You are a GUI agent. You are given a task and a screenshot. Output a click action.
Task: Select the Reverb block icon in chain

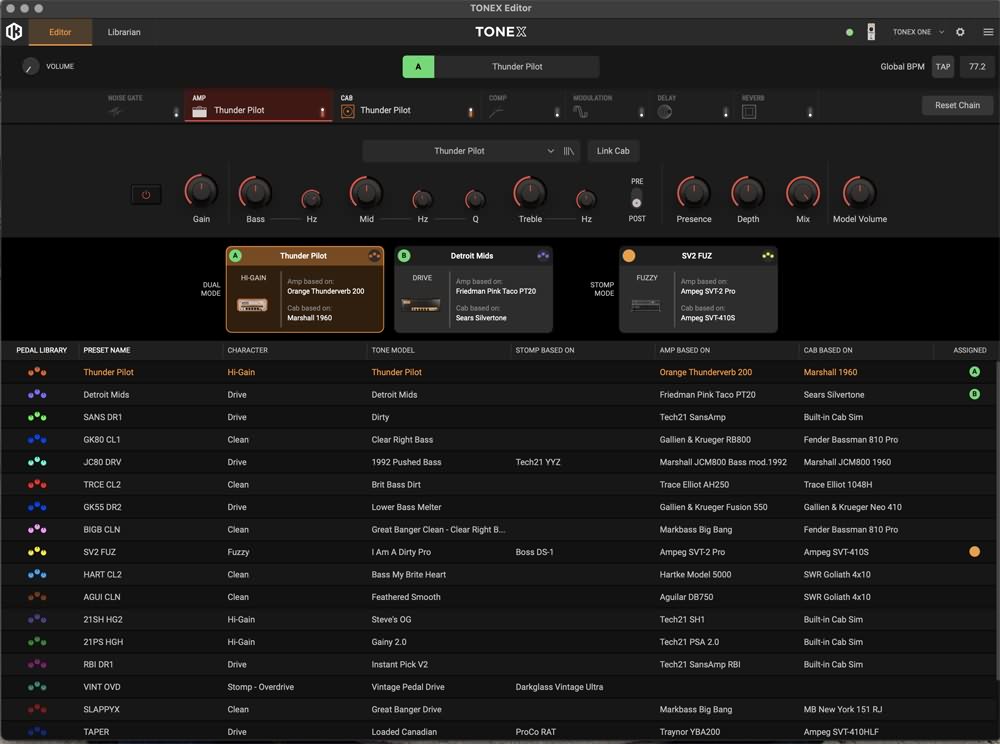point(749,112)
